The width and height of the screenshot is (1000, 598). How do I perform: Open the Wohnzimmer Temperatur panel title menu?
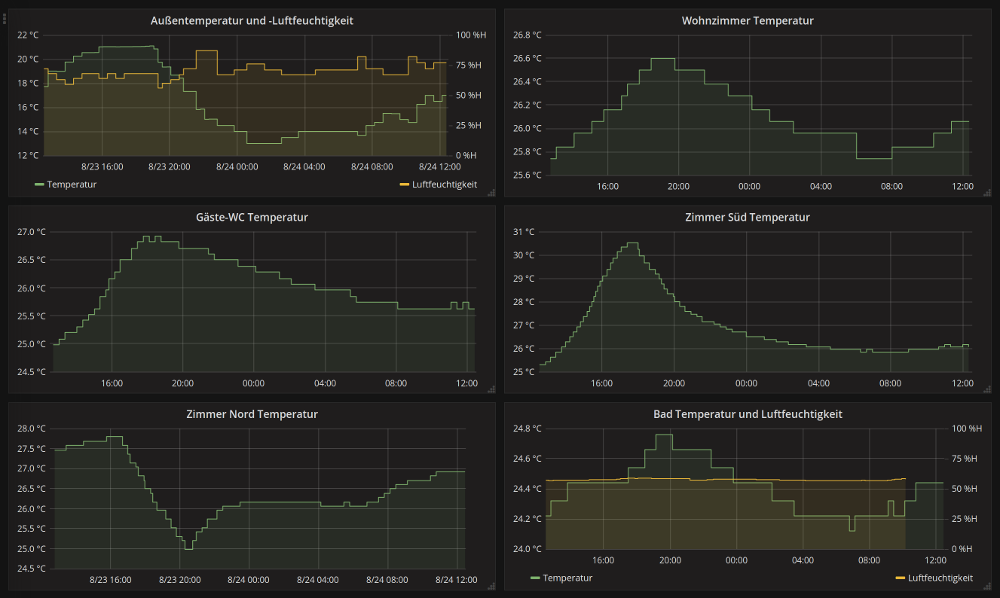click(747, 21)
